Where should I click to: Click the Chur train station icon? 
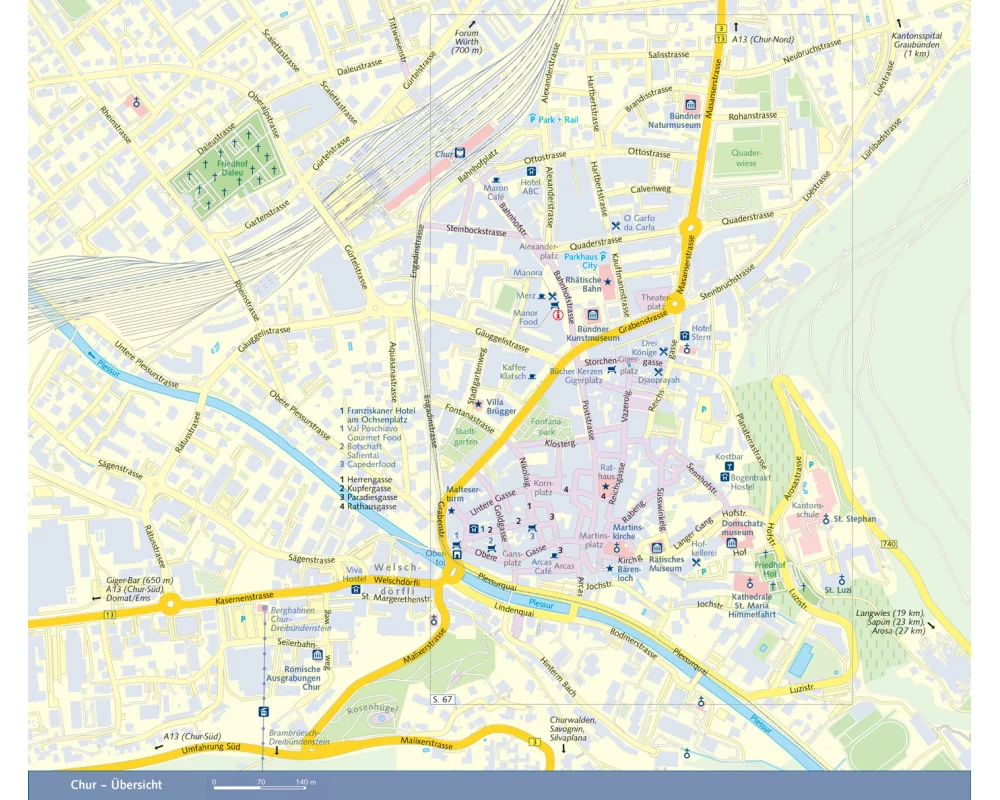click(460, 154)
